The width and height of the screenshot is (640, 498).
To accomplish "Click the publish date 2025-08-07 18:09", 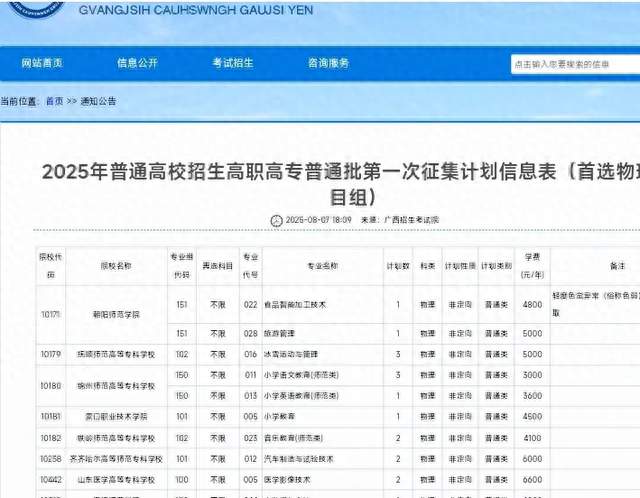I will (x=318, y=220).
